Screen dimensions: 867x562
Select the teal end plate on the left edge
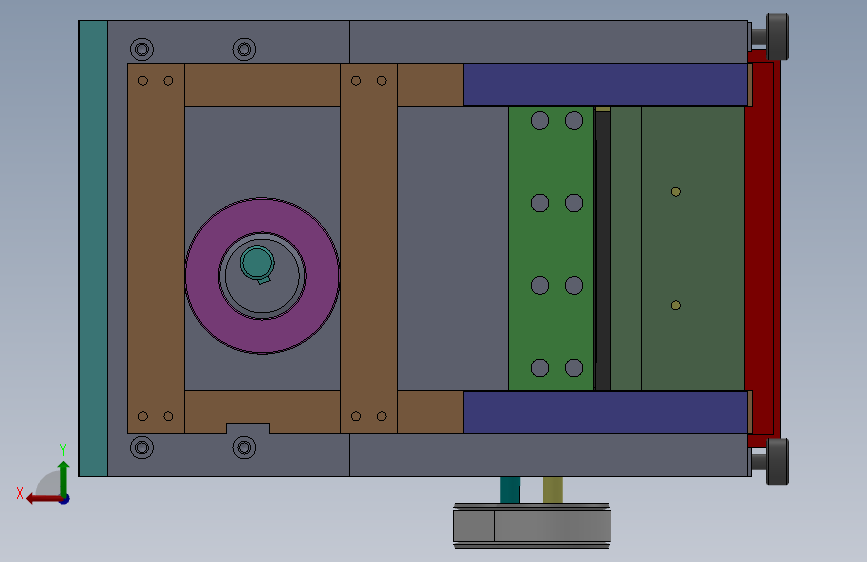(x=93, y=248)
